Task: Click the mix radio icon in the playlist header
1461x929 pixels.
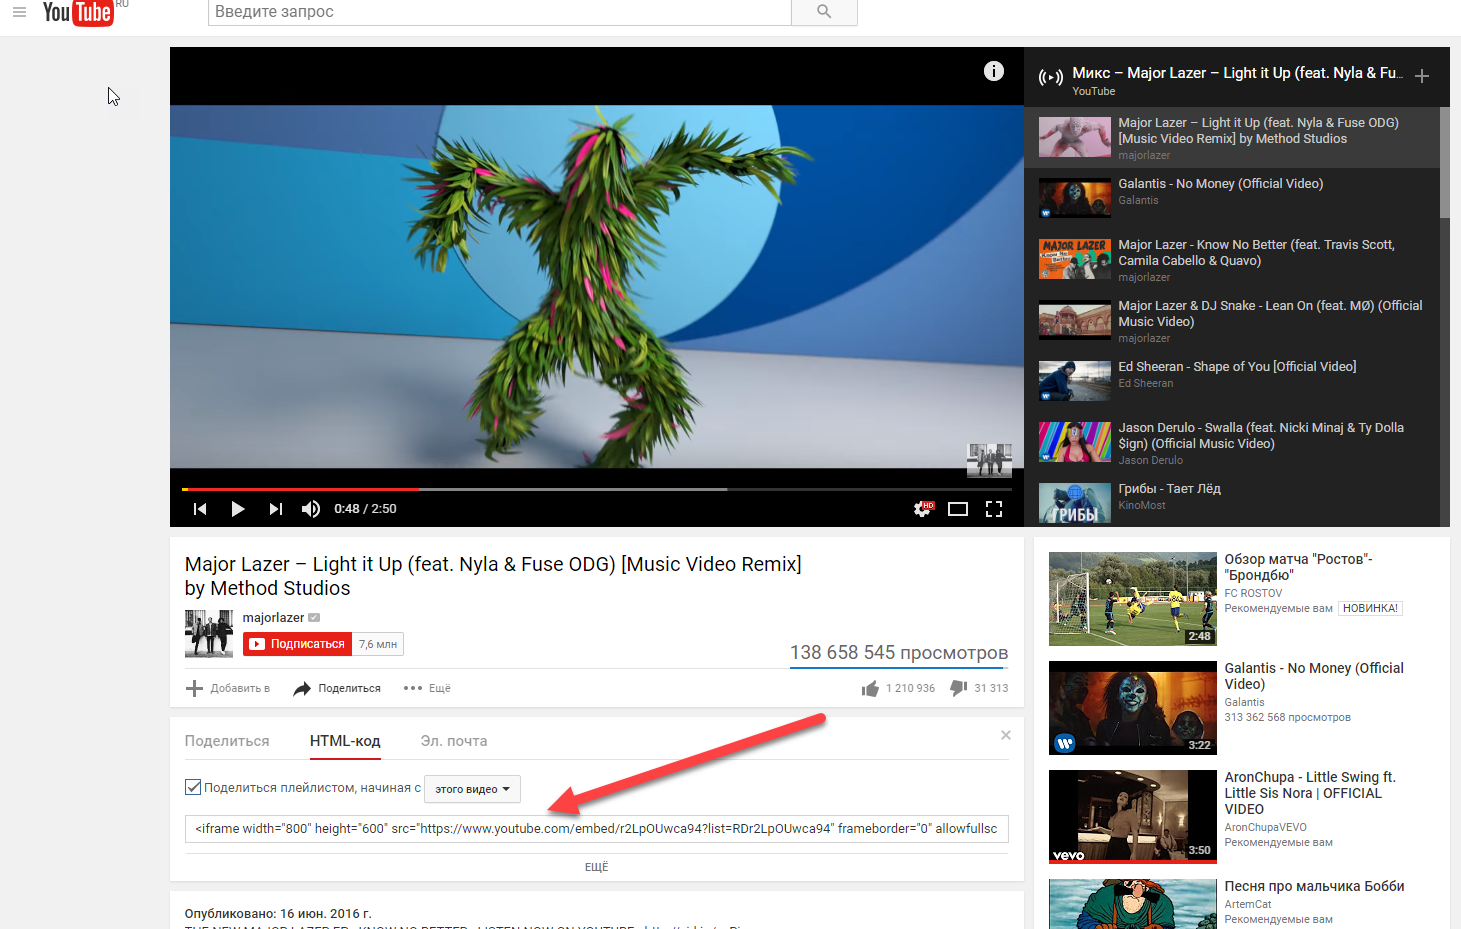Action: point(1051,77)
